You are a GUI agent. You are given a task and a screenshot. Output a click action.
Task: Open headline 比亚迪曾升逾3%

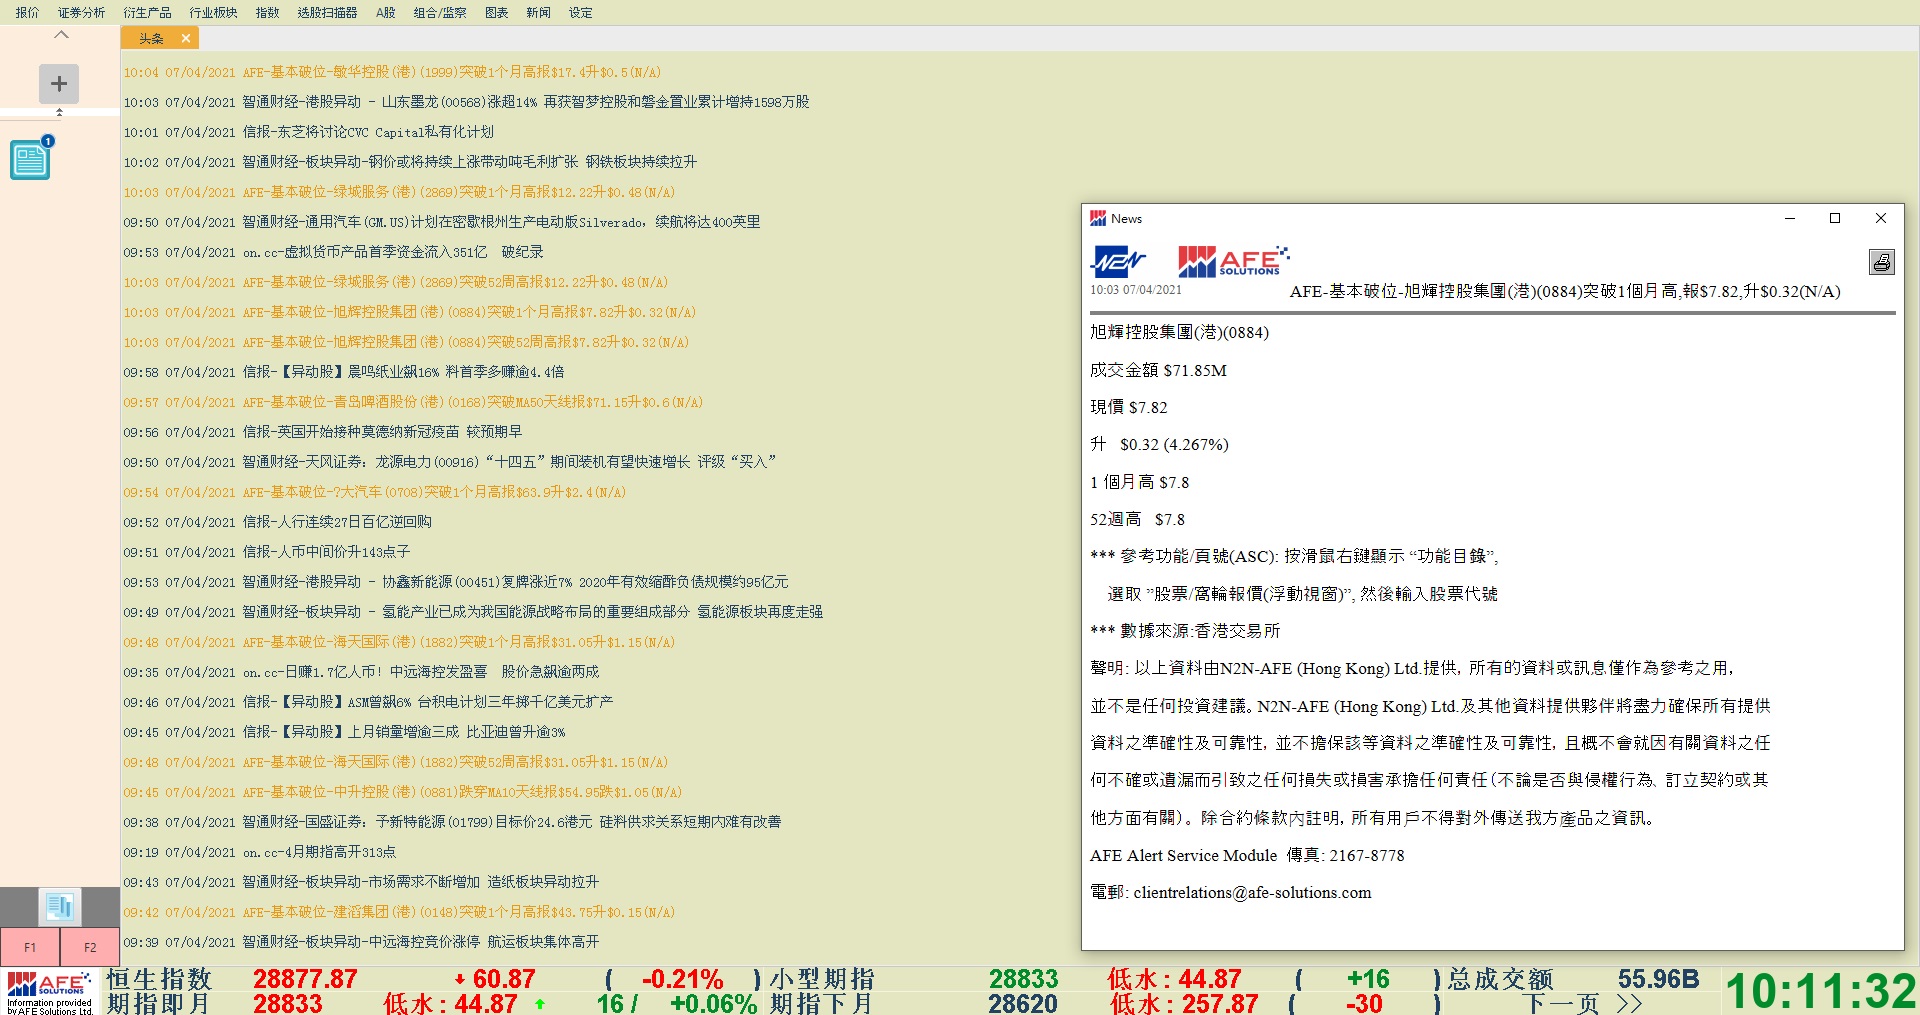(344, 732)
